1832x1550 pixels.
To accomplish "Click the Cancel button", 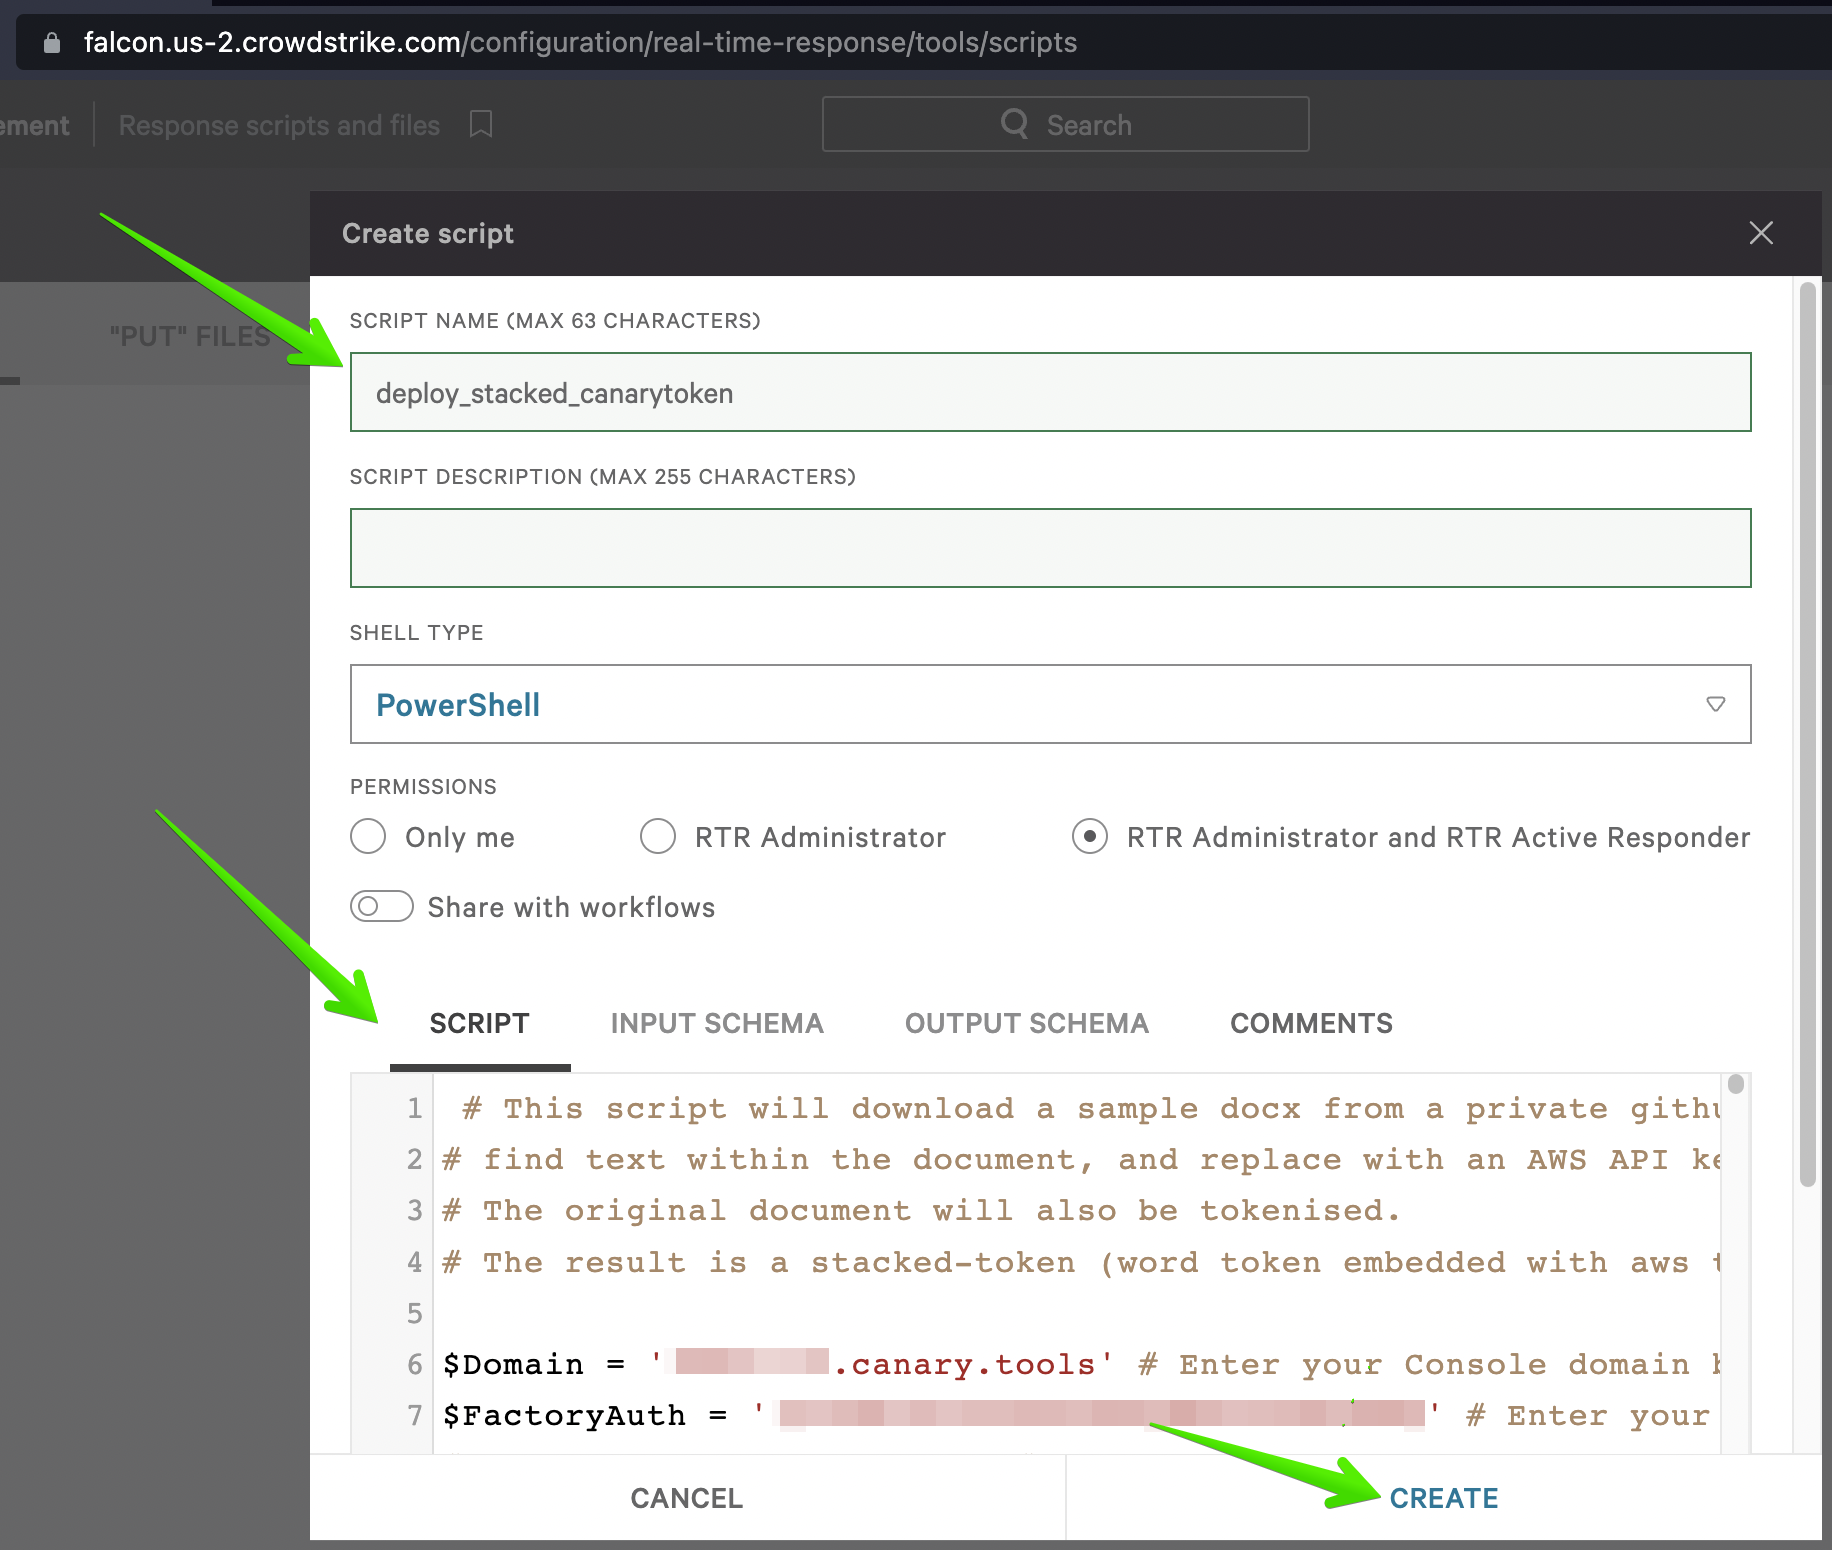I will coord(686,1497).
